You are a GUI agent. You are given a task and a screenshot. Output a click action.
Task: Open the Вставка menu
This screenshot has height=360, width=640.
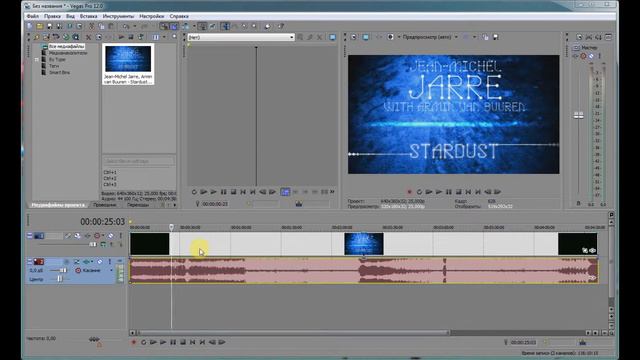pyautogui.click(x=88, y=16)
